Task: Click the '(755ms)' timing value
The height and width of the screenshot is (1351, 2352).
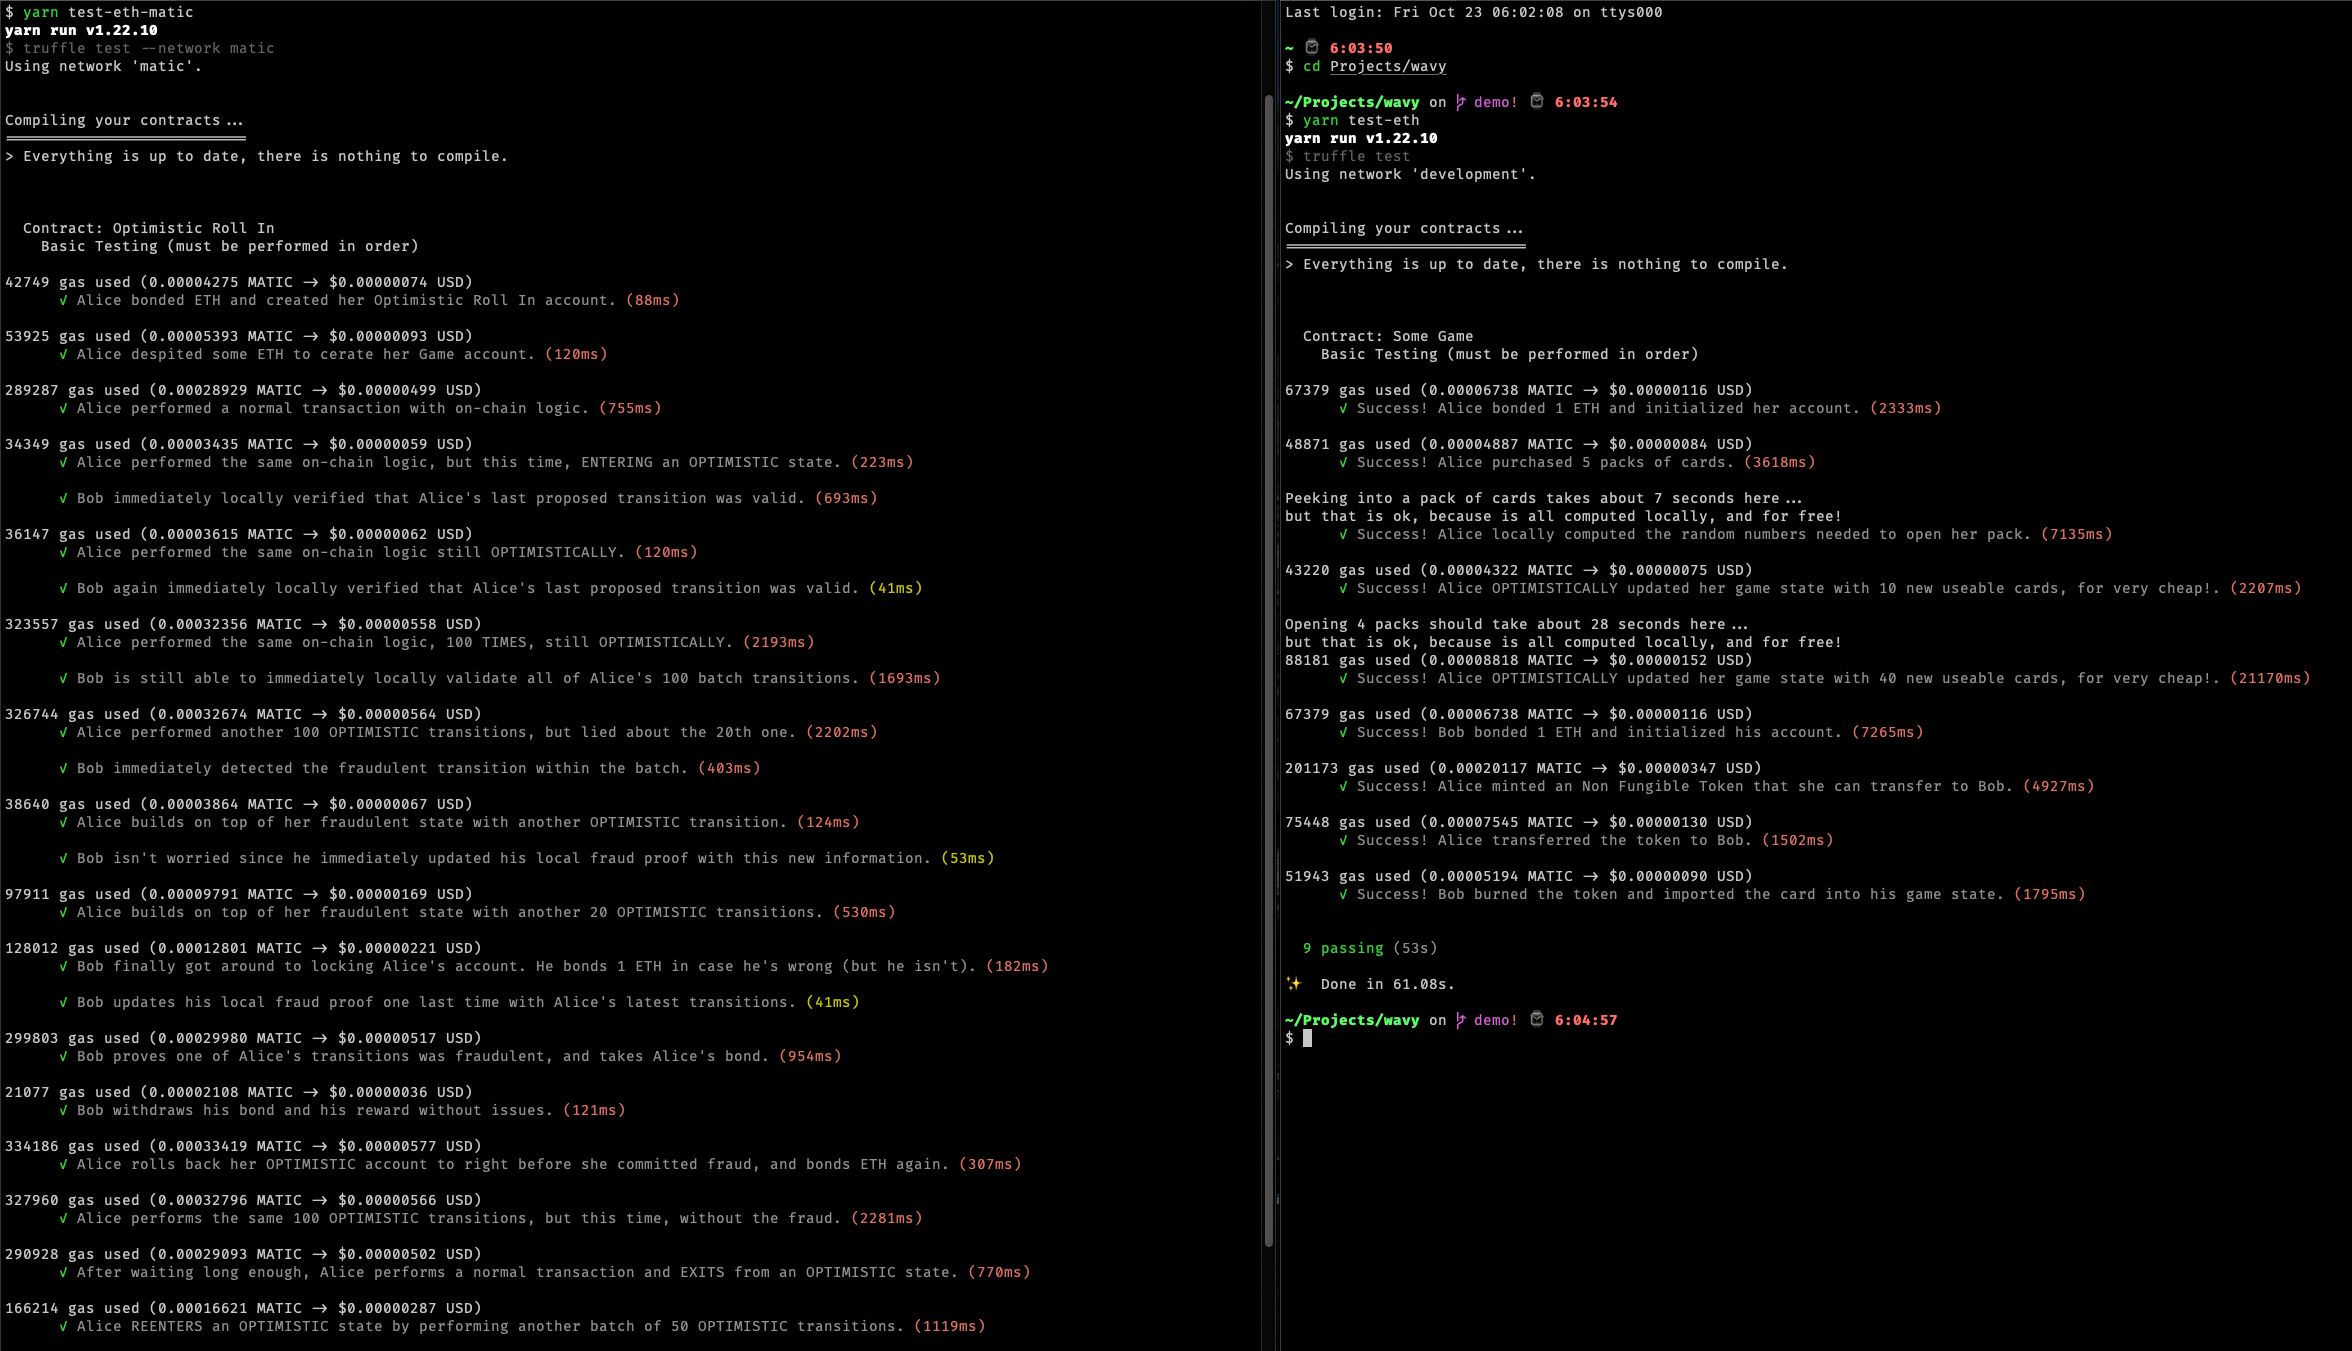Action: point(630,408)
